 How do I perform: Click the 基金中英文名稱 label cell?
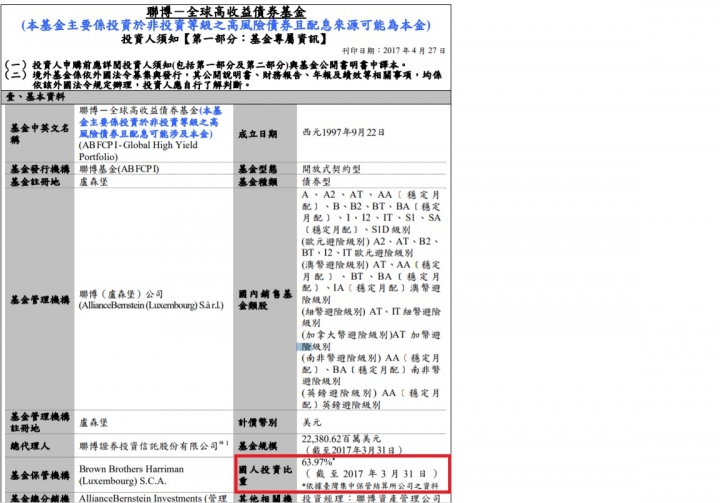[40, 134]
